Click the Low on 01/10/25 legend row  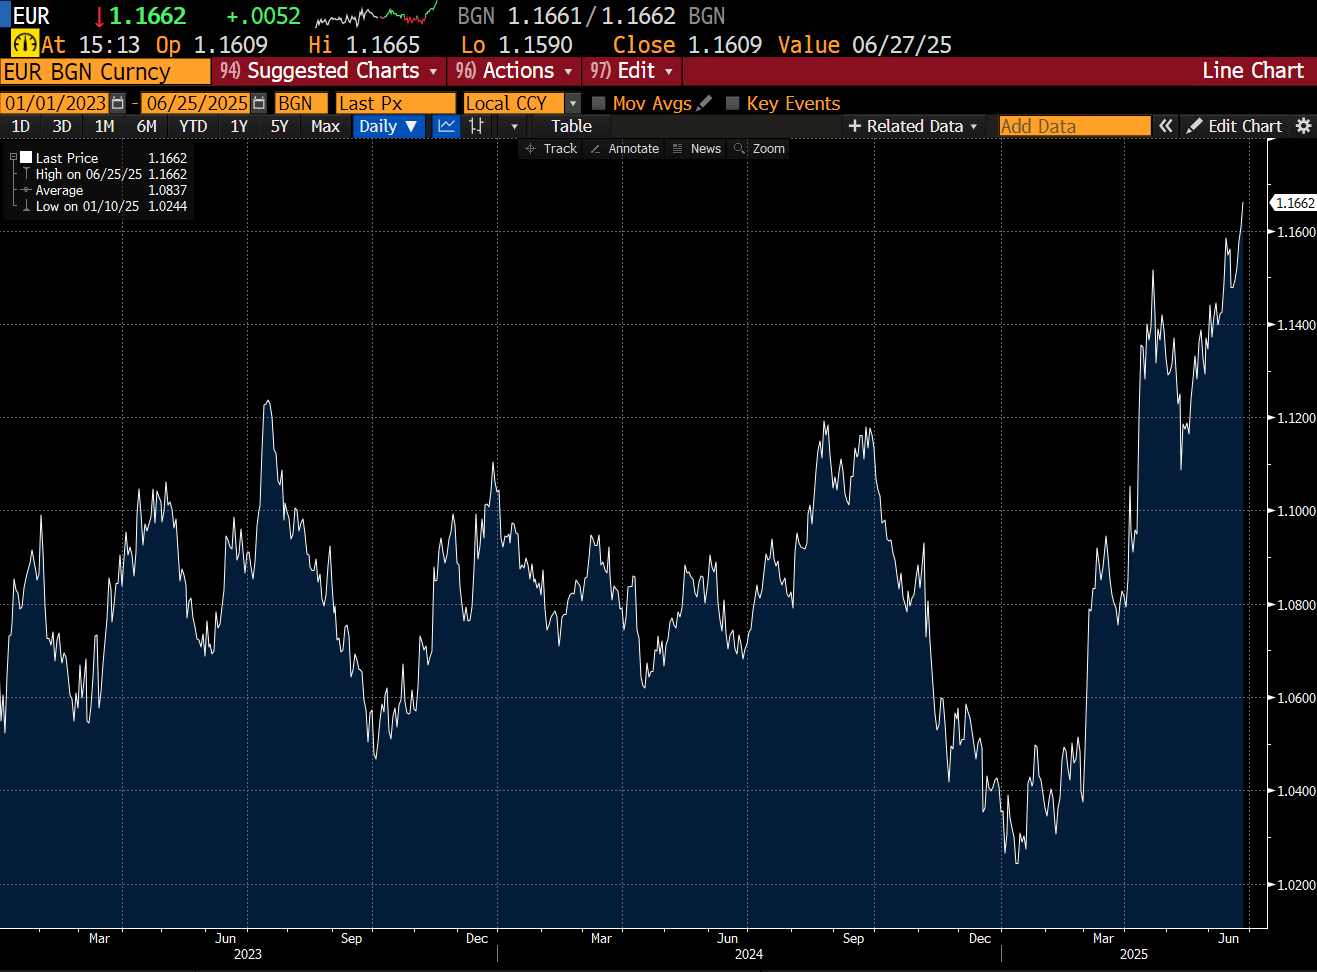(x=111, y=206)
